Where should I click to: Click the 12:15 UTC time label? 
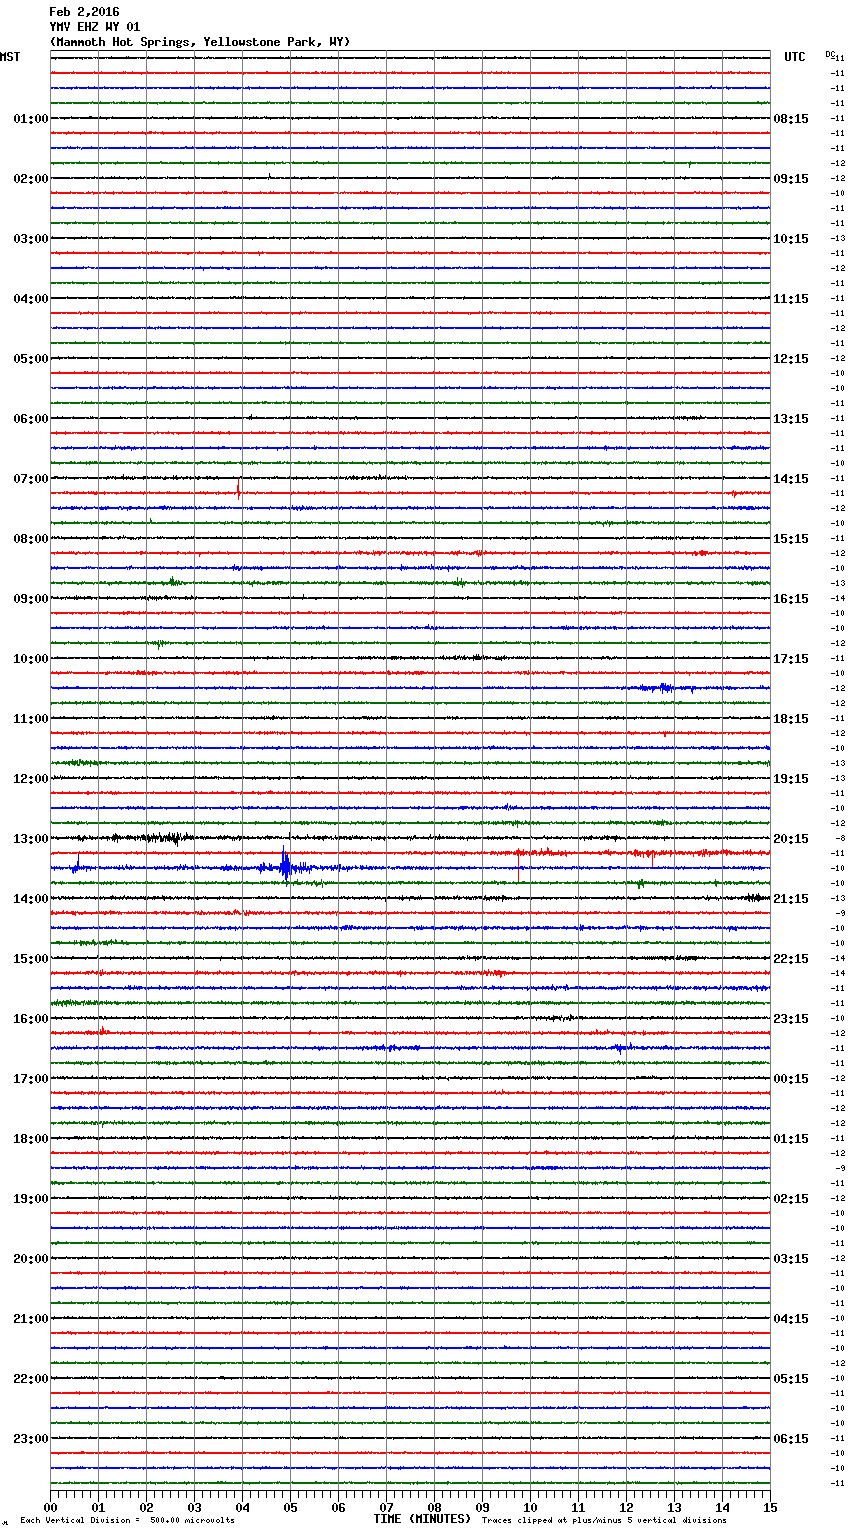click(791, 359)
